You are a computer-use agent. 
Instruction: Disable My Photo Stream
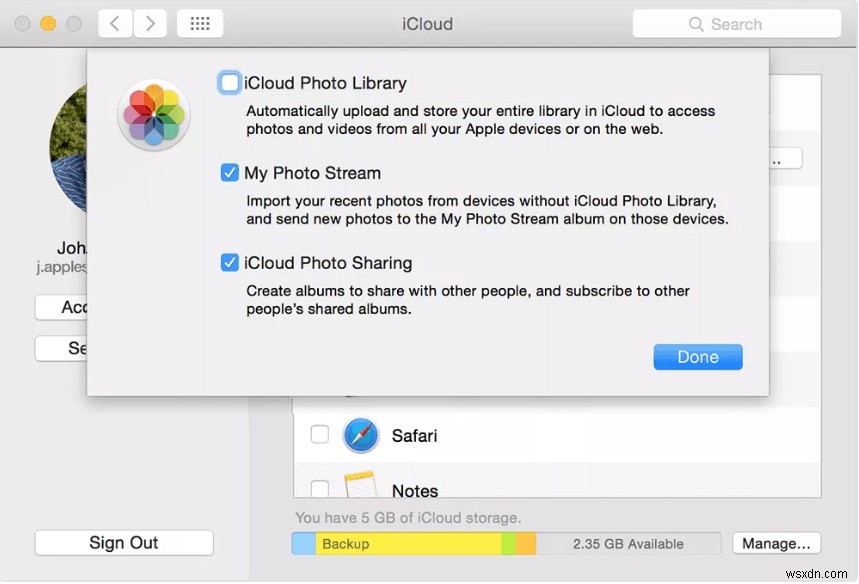[x=229, y=172]
